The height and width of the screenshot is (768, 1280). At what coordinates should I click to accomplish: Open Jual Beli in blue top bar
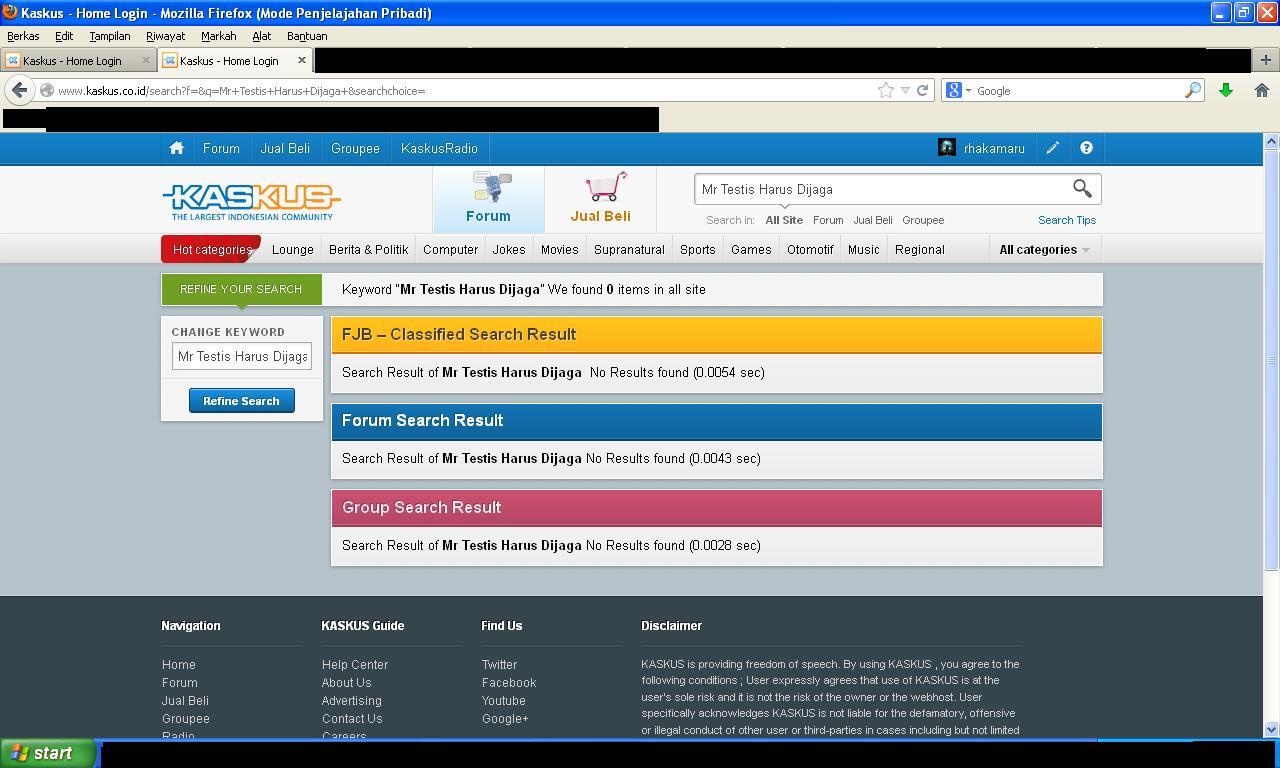(285, 148)
